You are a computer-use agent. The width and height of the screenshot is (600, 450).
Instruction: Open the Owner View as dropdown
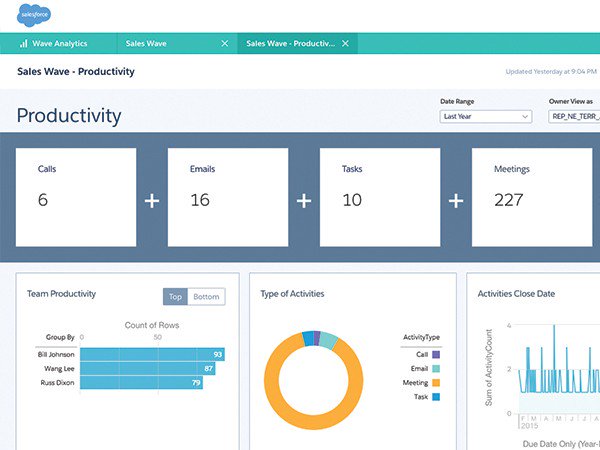[x=574, y=116]
